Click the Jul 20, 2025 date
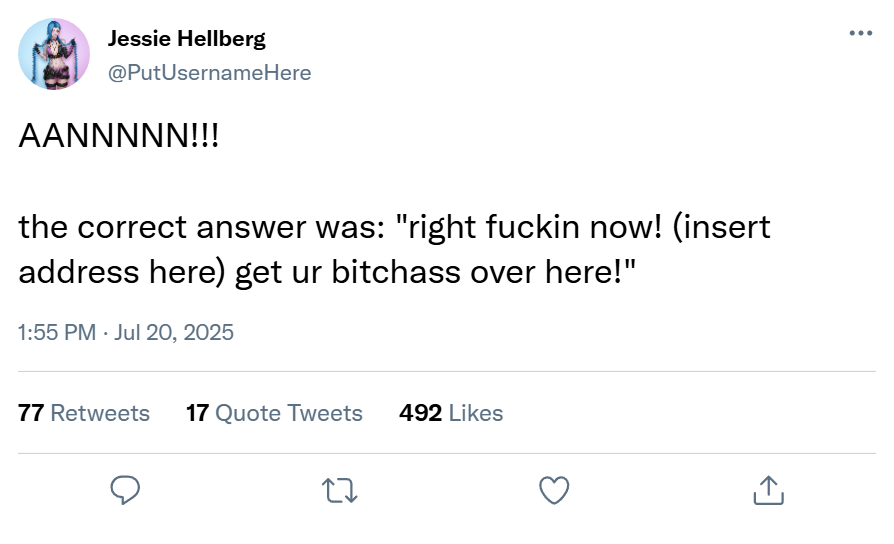The image size is (894, 544). (174, 332)
